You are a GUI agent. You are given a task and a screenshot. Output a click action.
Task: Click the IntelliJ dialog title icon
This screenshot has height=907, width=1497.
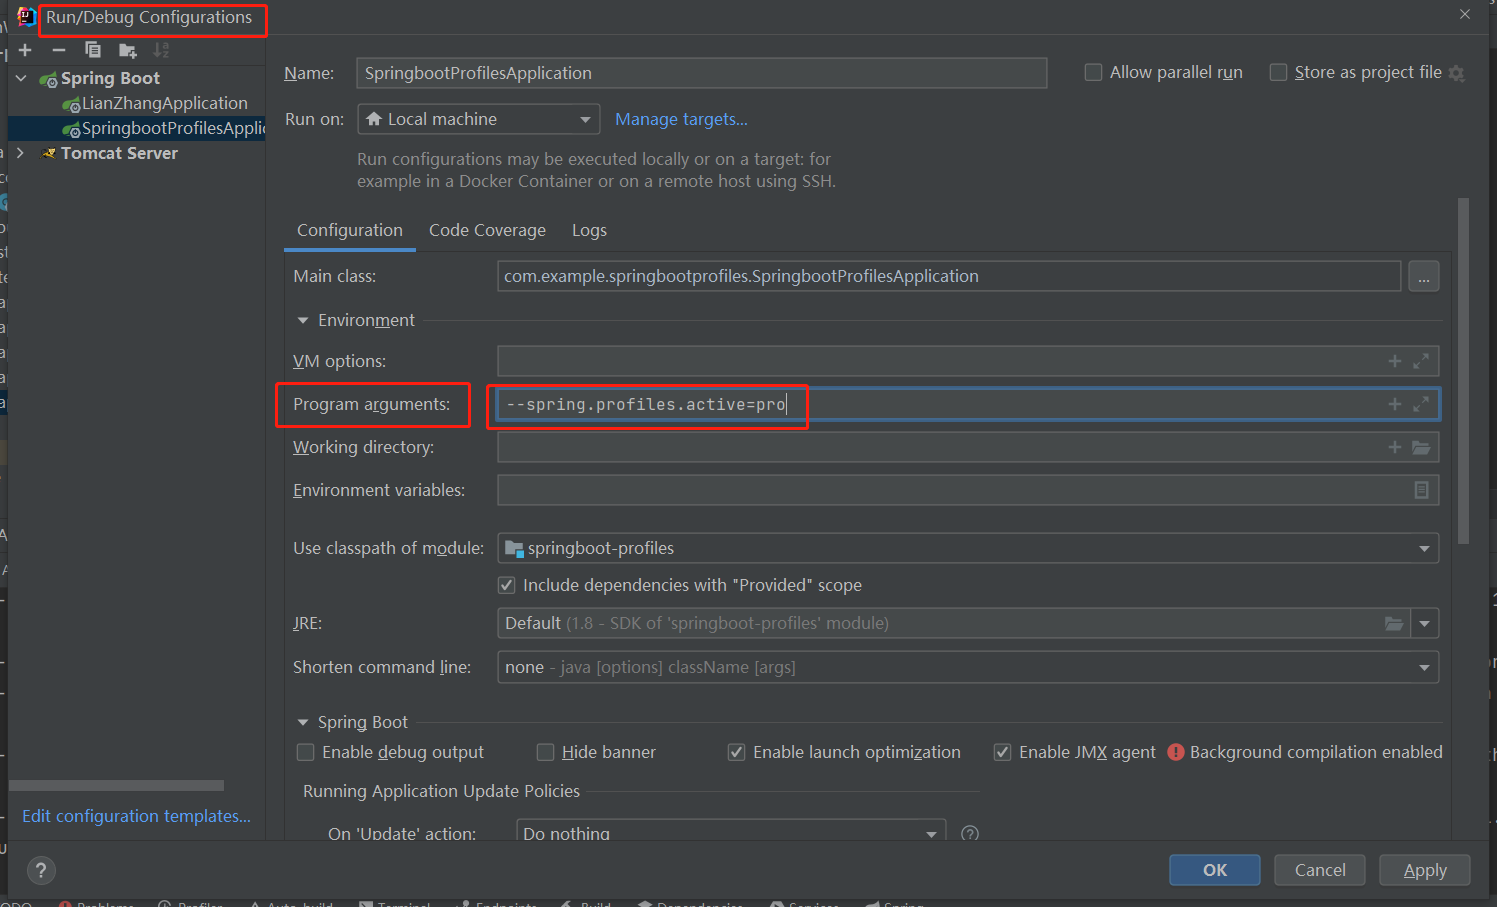pos(27,17)
